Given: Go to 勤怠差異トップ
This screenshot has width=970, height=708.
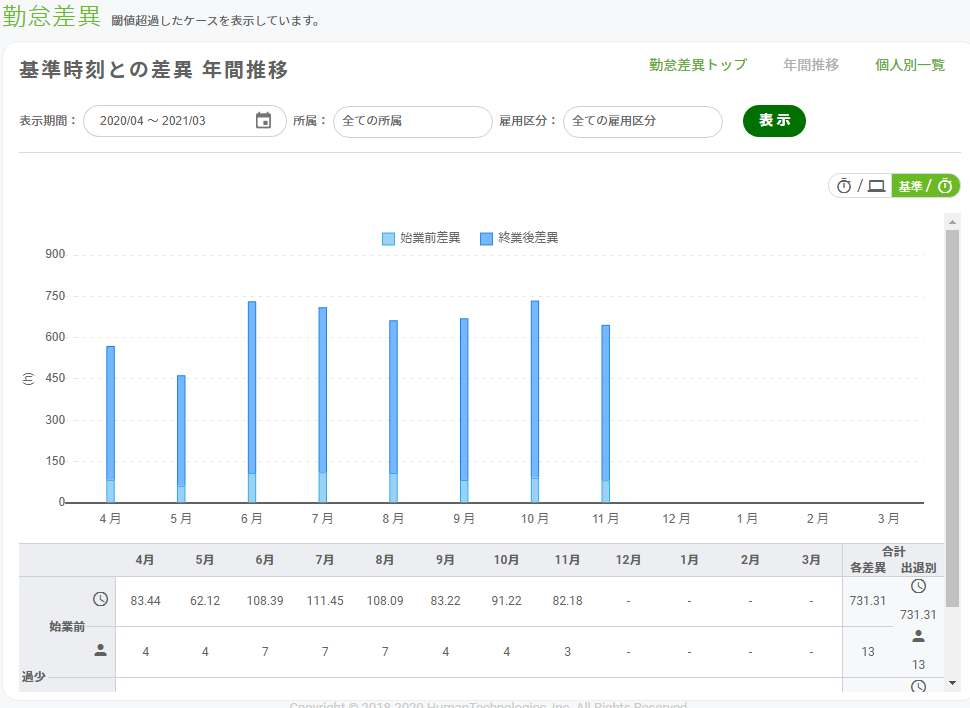Looking at the screenshot, I should click(x=698, y=65).
